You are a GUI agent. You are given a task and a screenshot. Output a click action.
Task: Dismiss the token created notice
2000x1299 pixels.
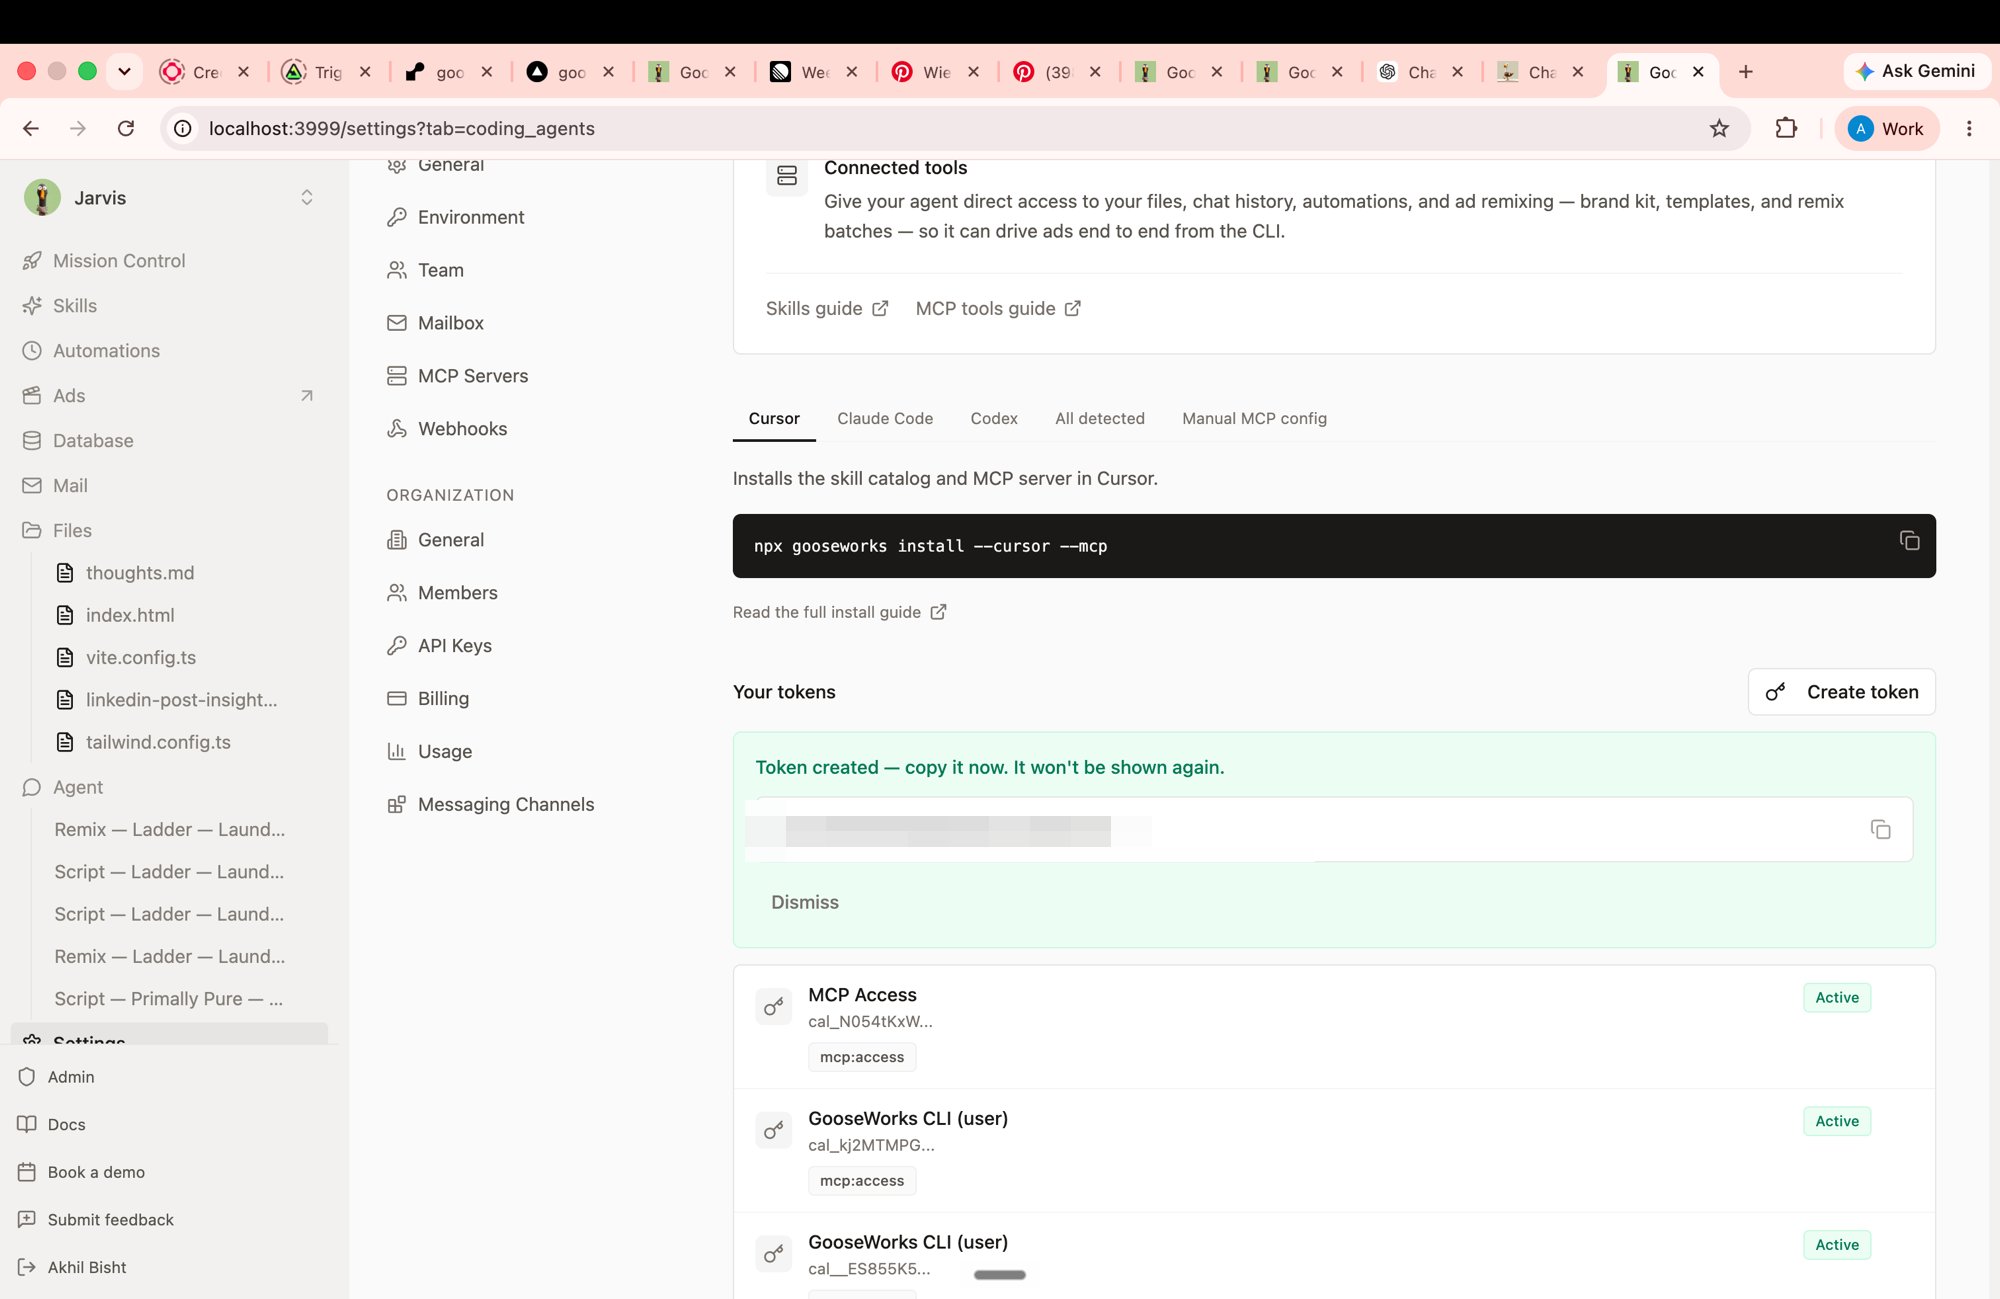point(805,902)
